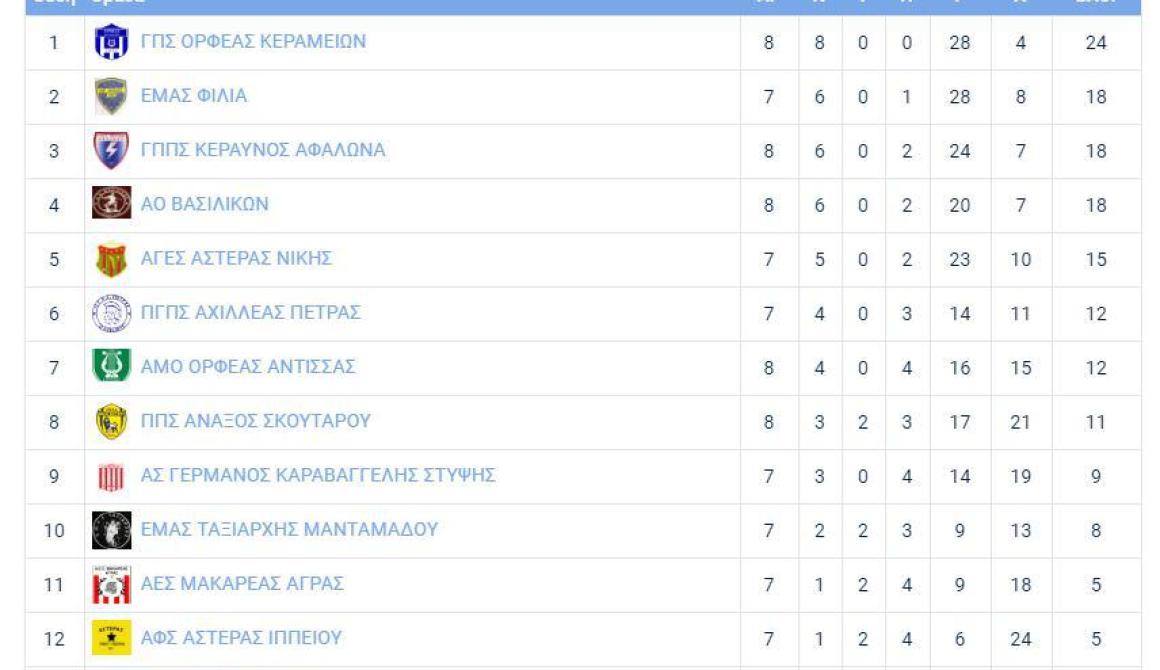Screen dimensions: 1160x670
Task: Click the ΑΣΤΕΡΑΣ ΝΙΚΗΣ red-green crest
Action: coord(112,260)
